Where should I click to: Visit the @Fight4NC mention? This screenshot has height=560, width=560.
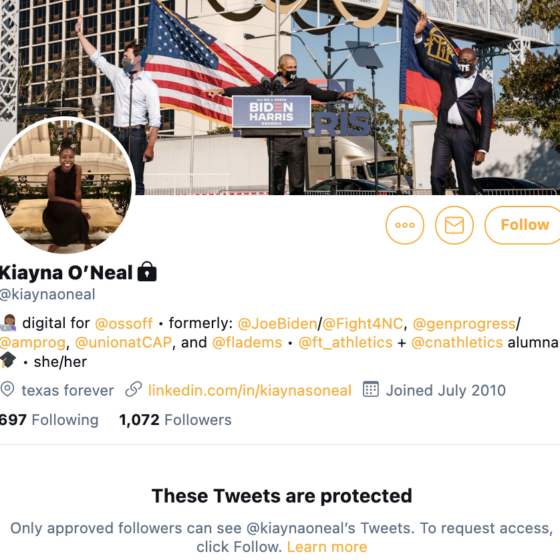pos(363,323)
